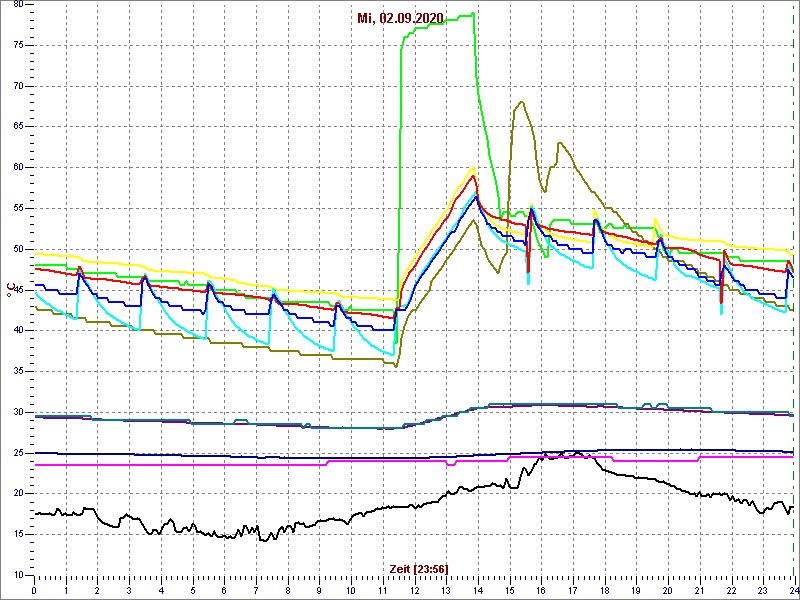Click hour 5 on the time axis
Image resolution: width=800 pixels, height=600 pixels.
click(x=192, y=589)
